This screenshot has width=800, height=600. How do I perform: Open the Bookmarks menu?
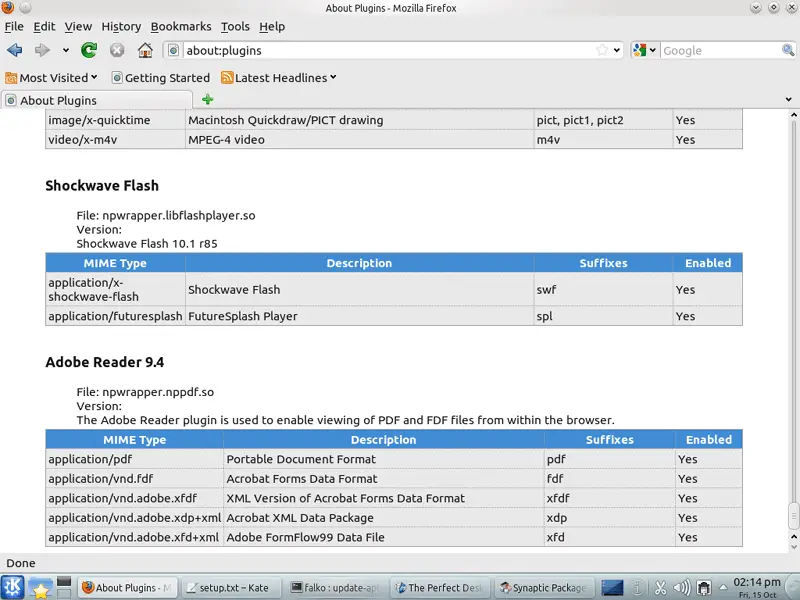point(181,27)
